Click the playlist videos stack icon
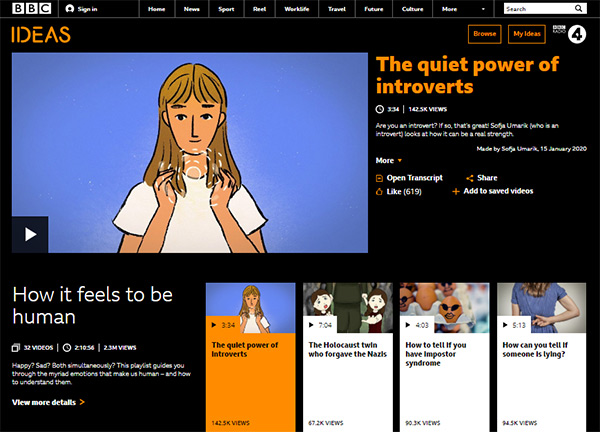 [x=16, y=348]
